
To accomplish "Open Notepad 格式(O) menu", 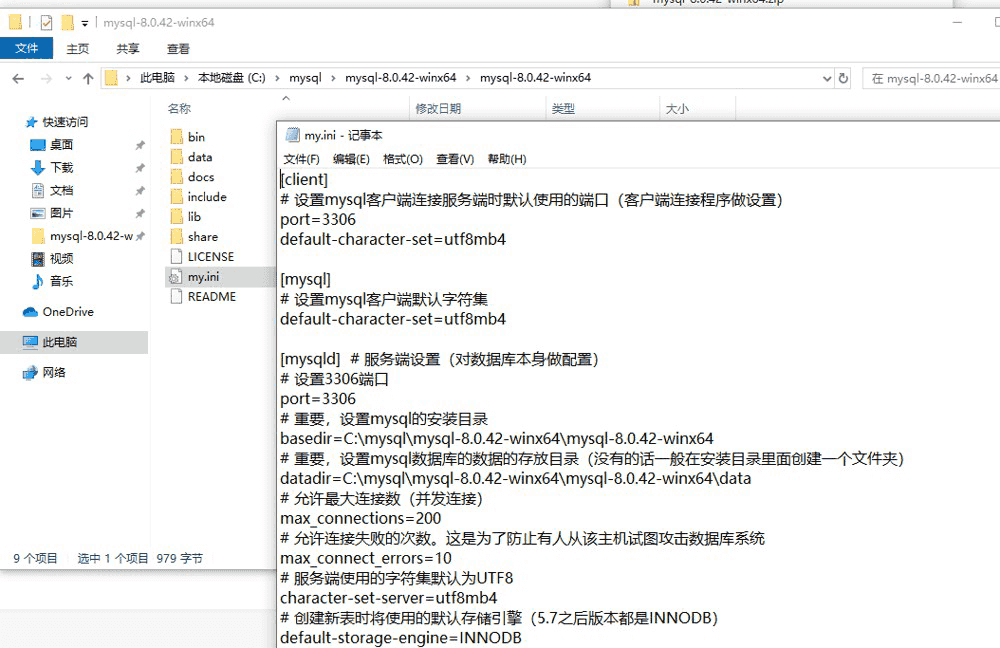I will [402, 159].
